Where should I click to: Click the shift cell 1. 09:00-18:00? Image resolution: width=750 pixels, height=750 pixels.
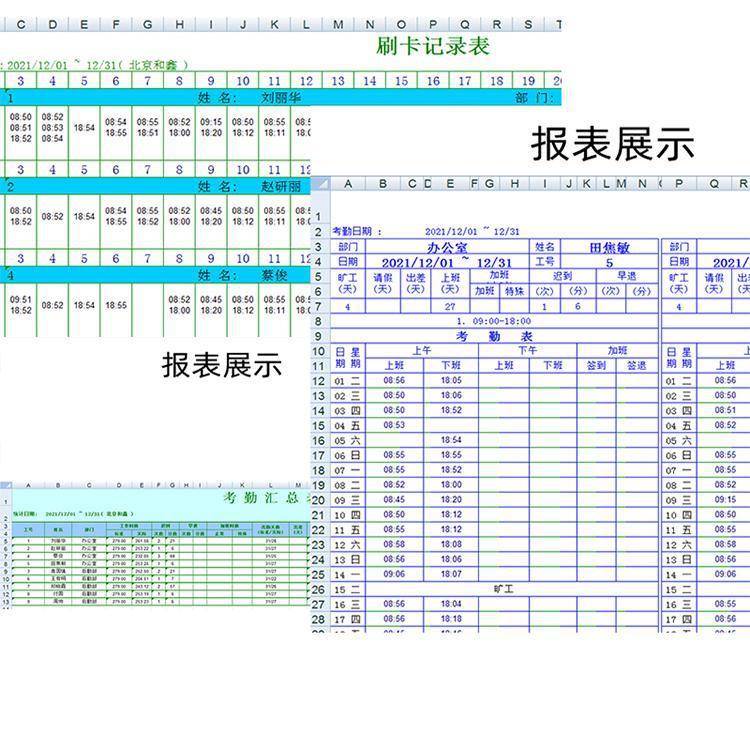[494, 321]
